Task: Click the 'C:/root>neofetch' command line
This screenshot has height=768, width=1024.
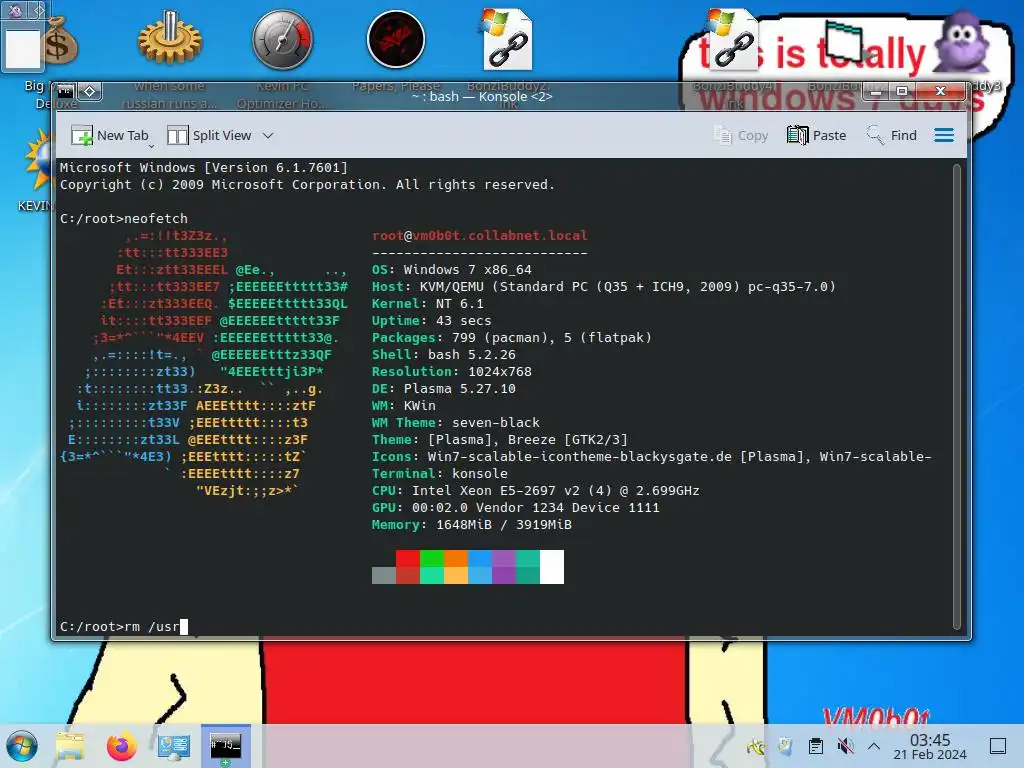Action: click(124, 219)
